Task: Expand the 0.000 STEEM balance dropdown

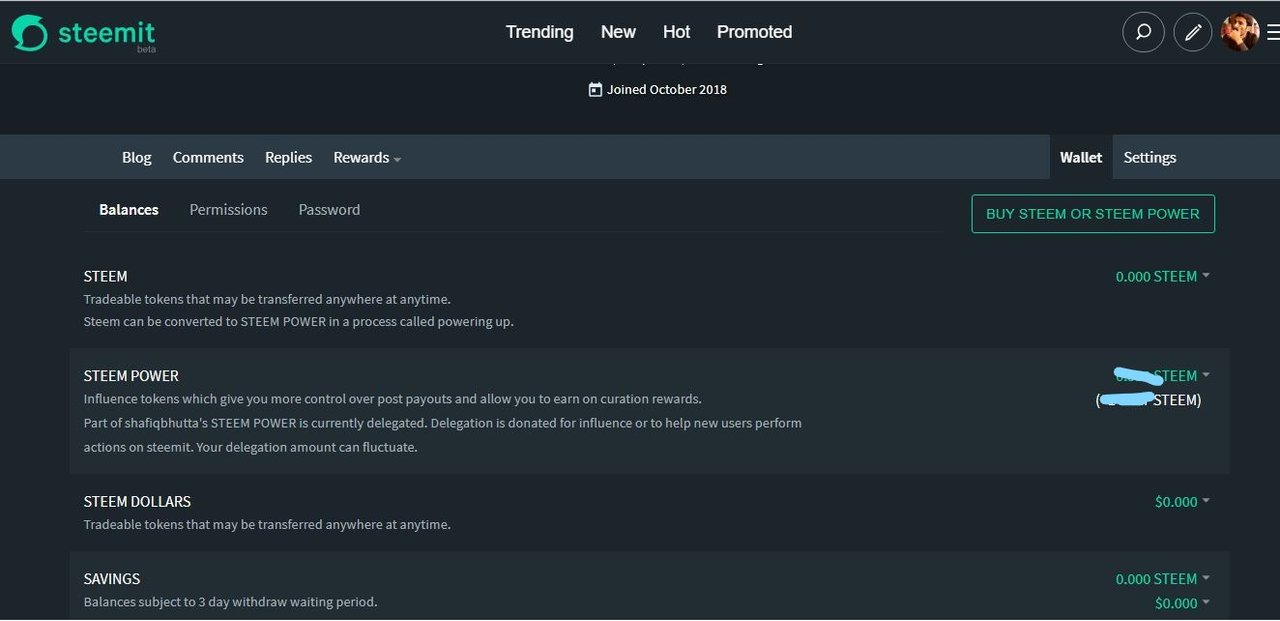Action: 1162,276
